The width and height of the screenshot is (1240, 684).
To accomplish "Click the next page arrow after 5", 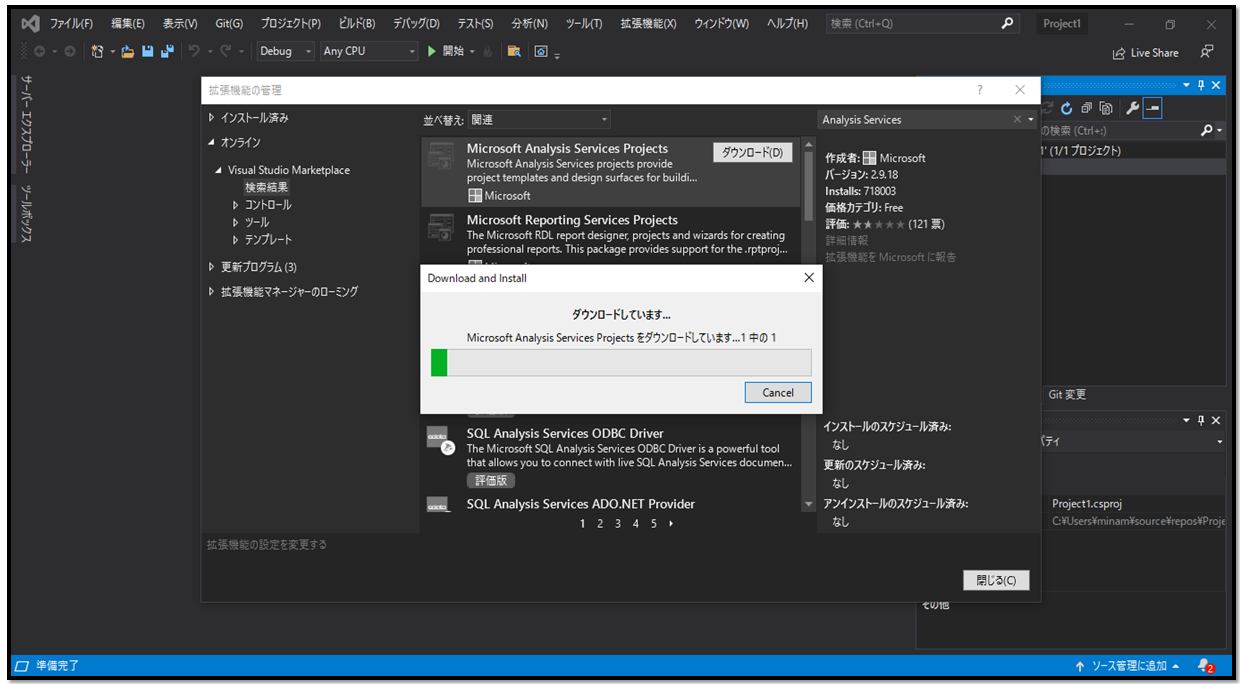I will pos(671,524).
